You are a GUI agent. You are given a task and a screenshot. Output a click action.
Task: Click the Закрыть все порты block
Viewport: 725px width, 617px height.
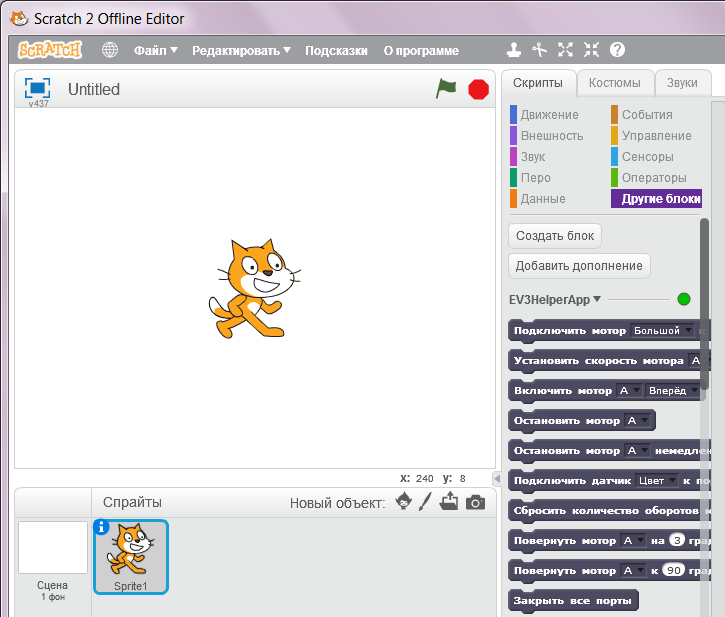[573, 601]
